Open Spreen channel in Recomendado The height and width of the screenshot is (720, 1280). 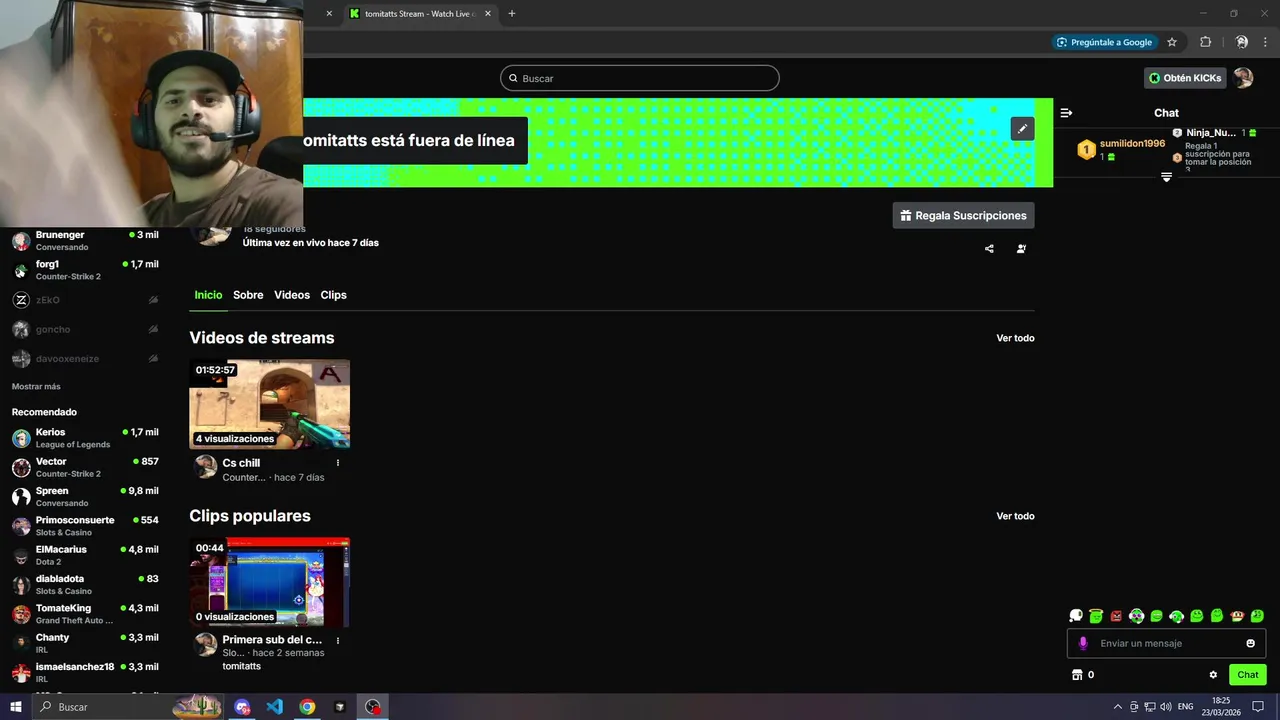[85, 496]
